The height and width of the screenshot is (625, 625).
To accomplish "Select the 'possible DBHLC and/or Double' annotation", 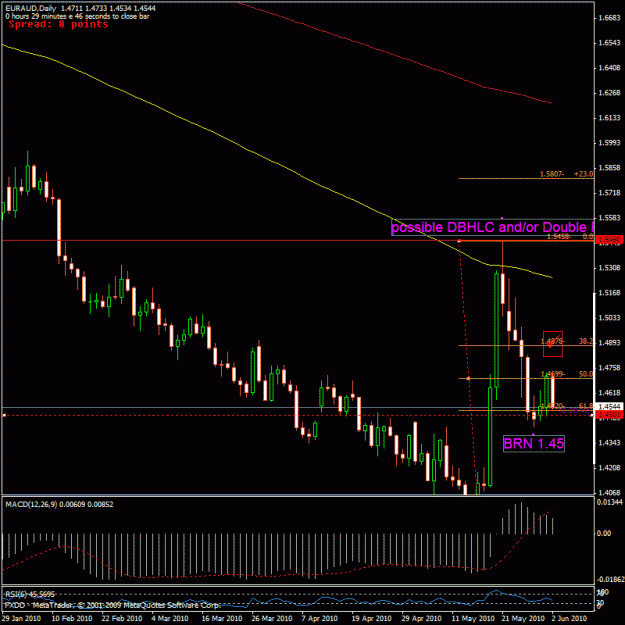I will pyautogui.click(x=493, y=227).
